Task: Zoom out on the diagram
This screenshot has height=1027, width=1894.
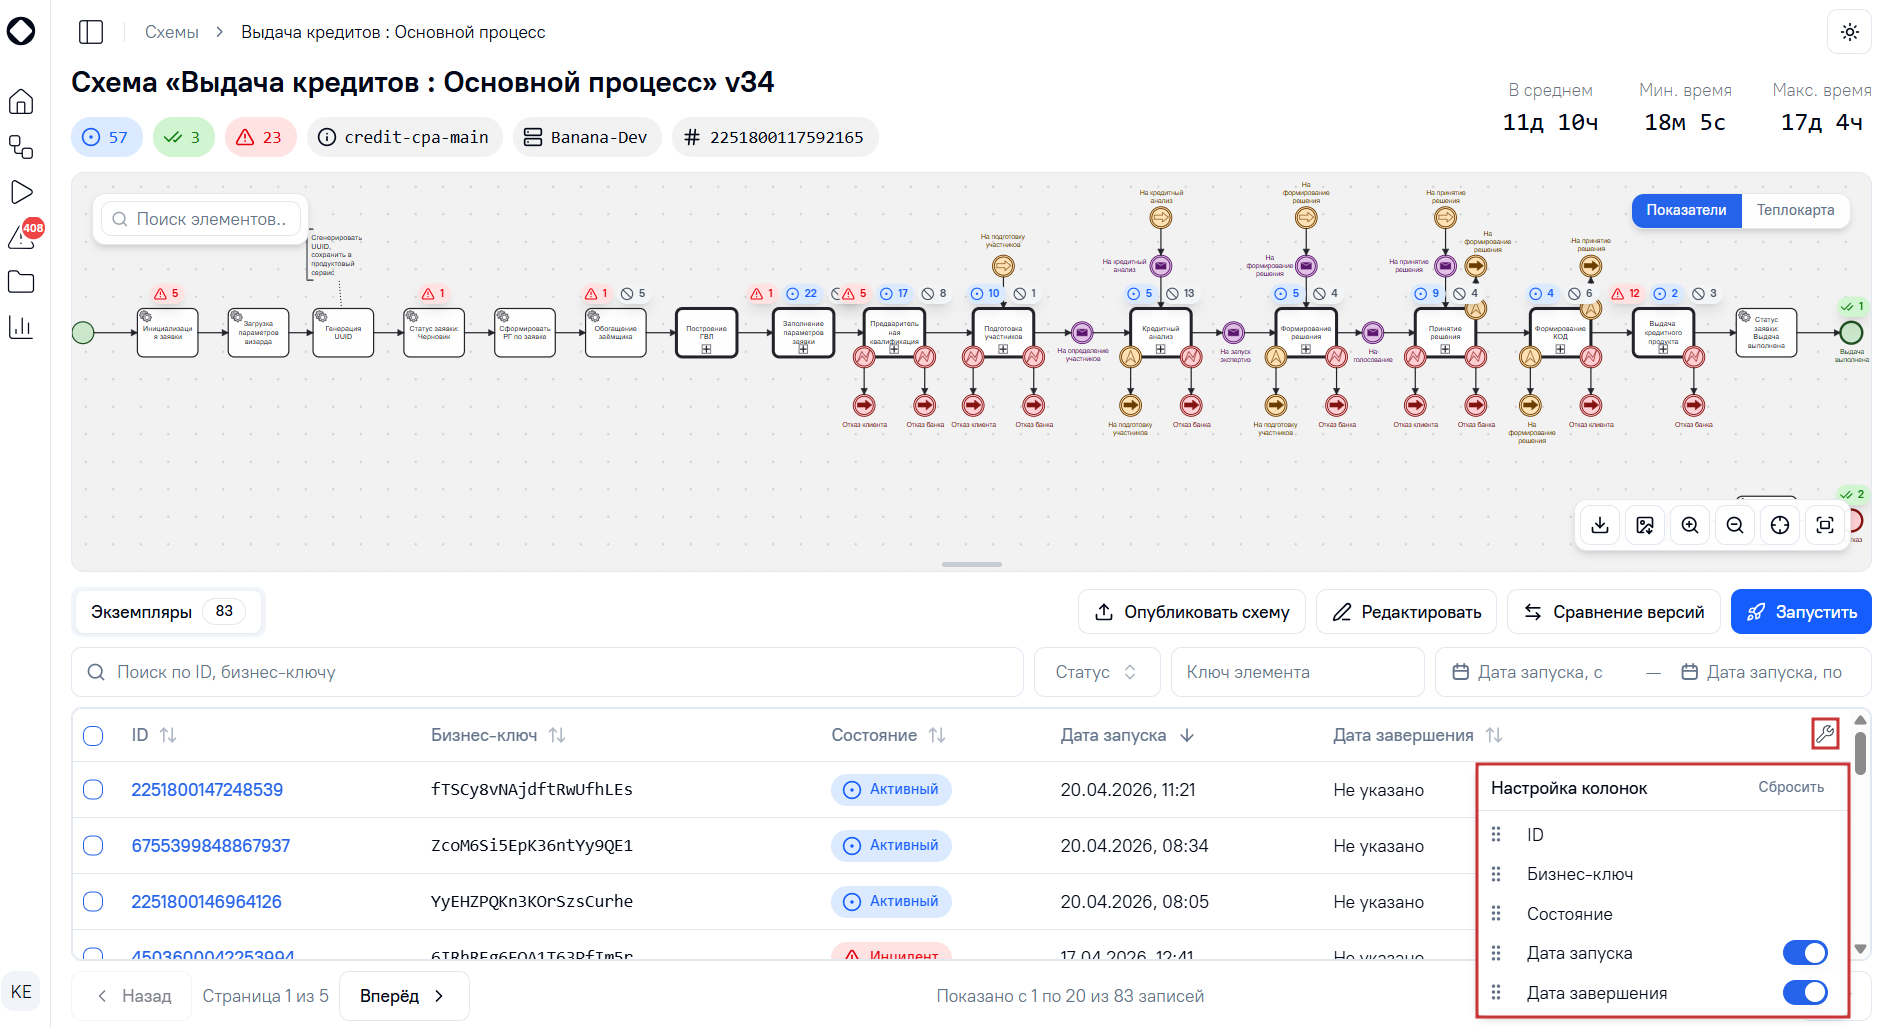Action: pos(1735,525)
